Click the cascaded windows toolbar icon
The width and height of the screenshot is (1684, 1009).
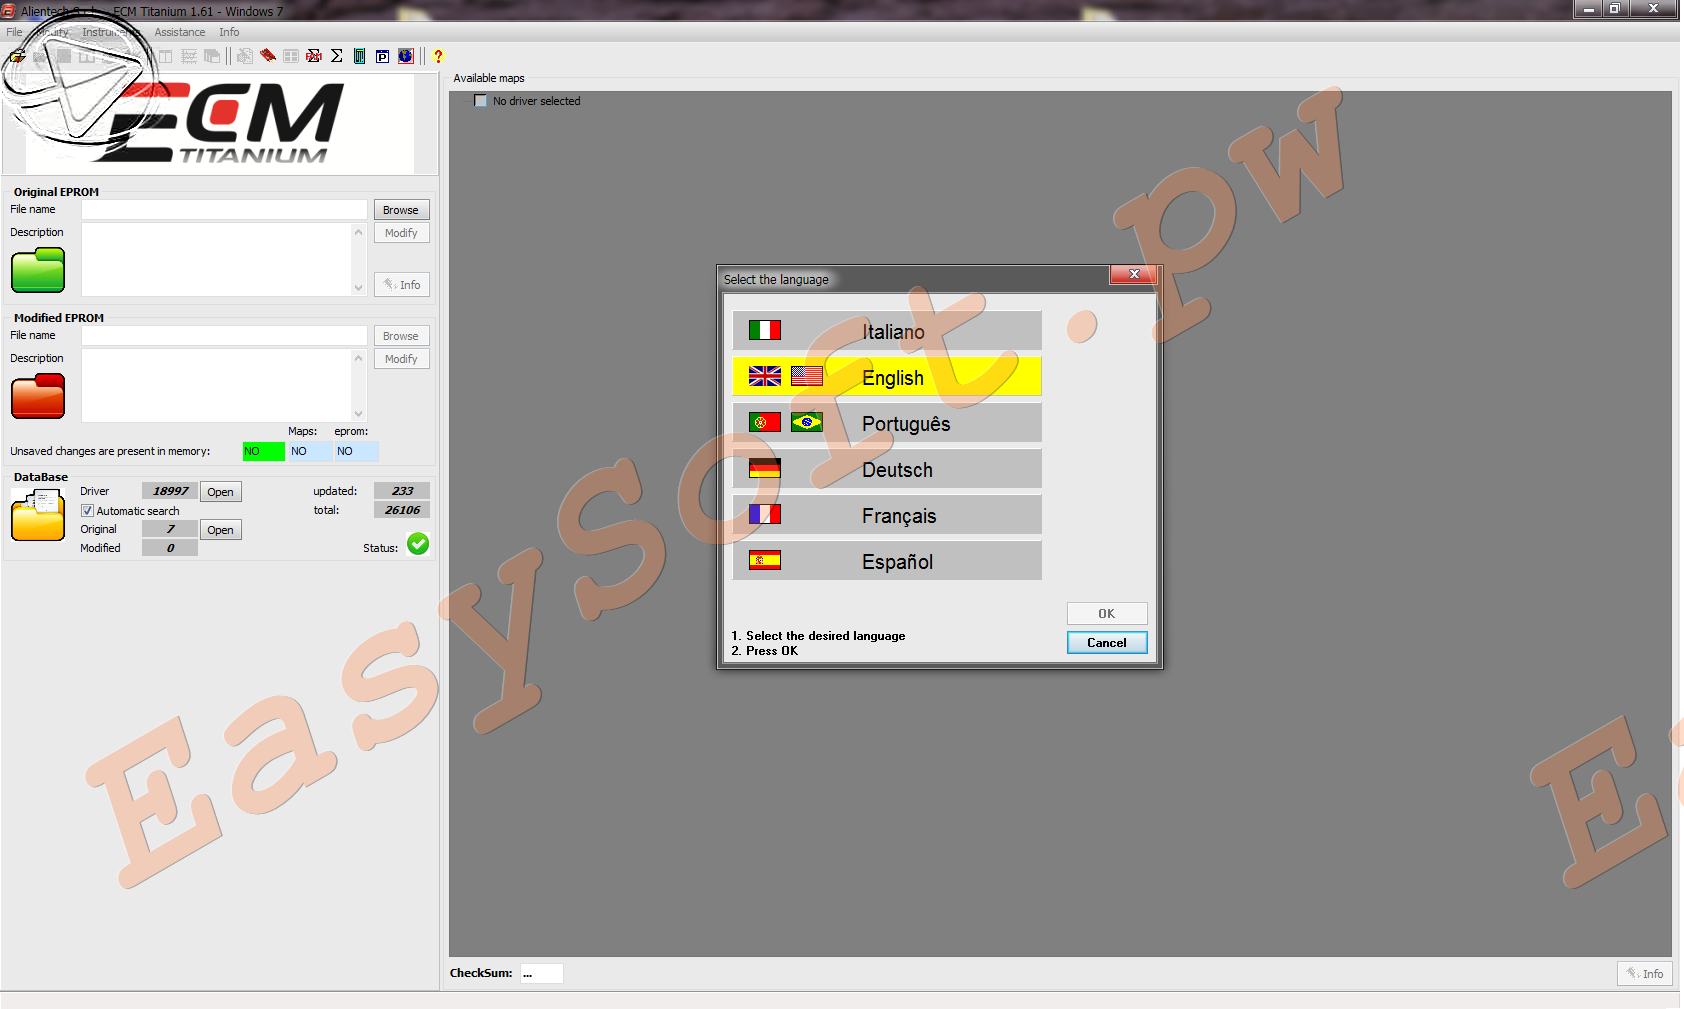[212, 56]
